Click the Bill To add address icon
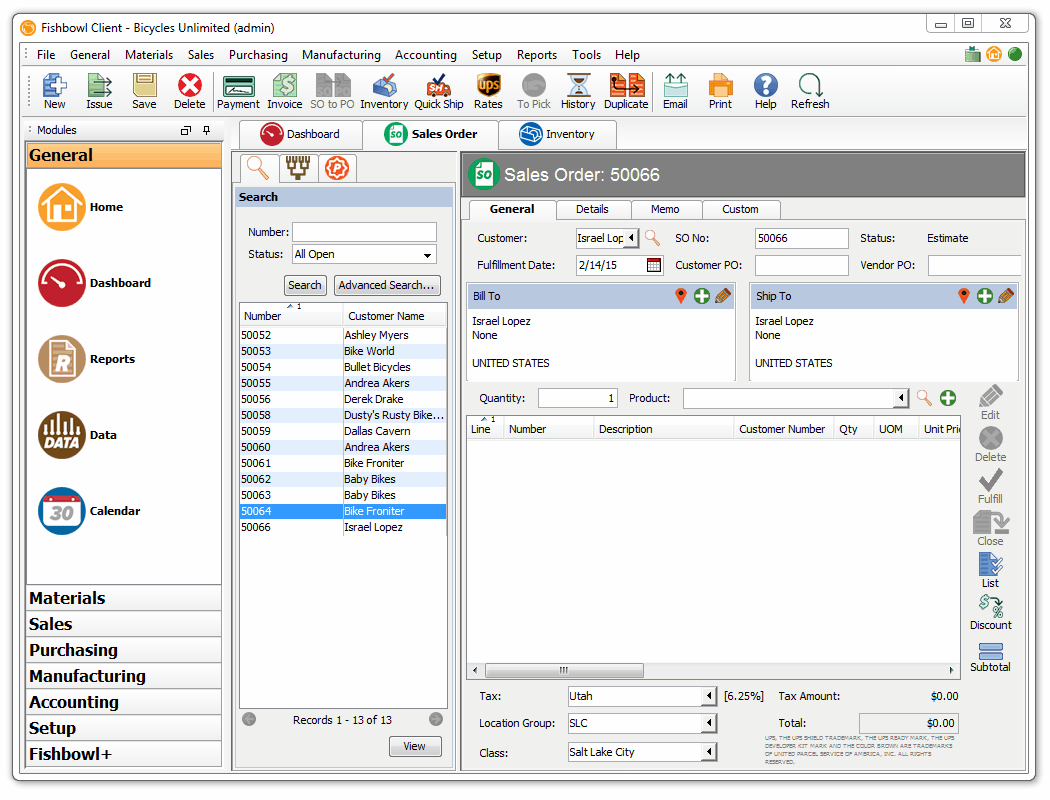 point(702,296)
